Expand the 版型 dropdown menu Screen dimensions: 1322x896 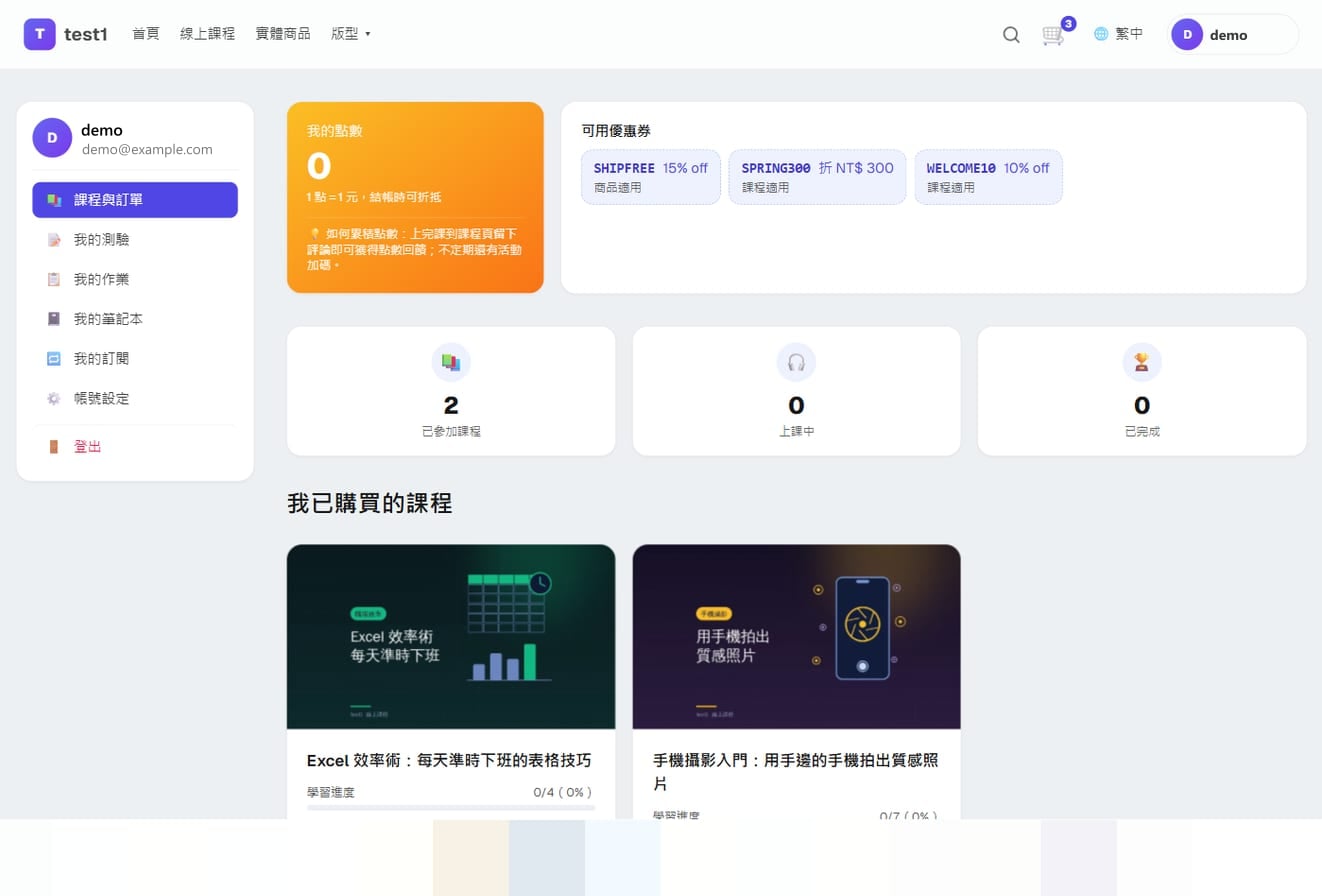pos(351,34)
